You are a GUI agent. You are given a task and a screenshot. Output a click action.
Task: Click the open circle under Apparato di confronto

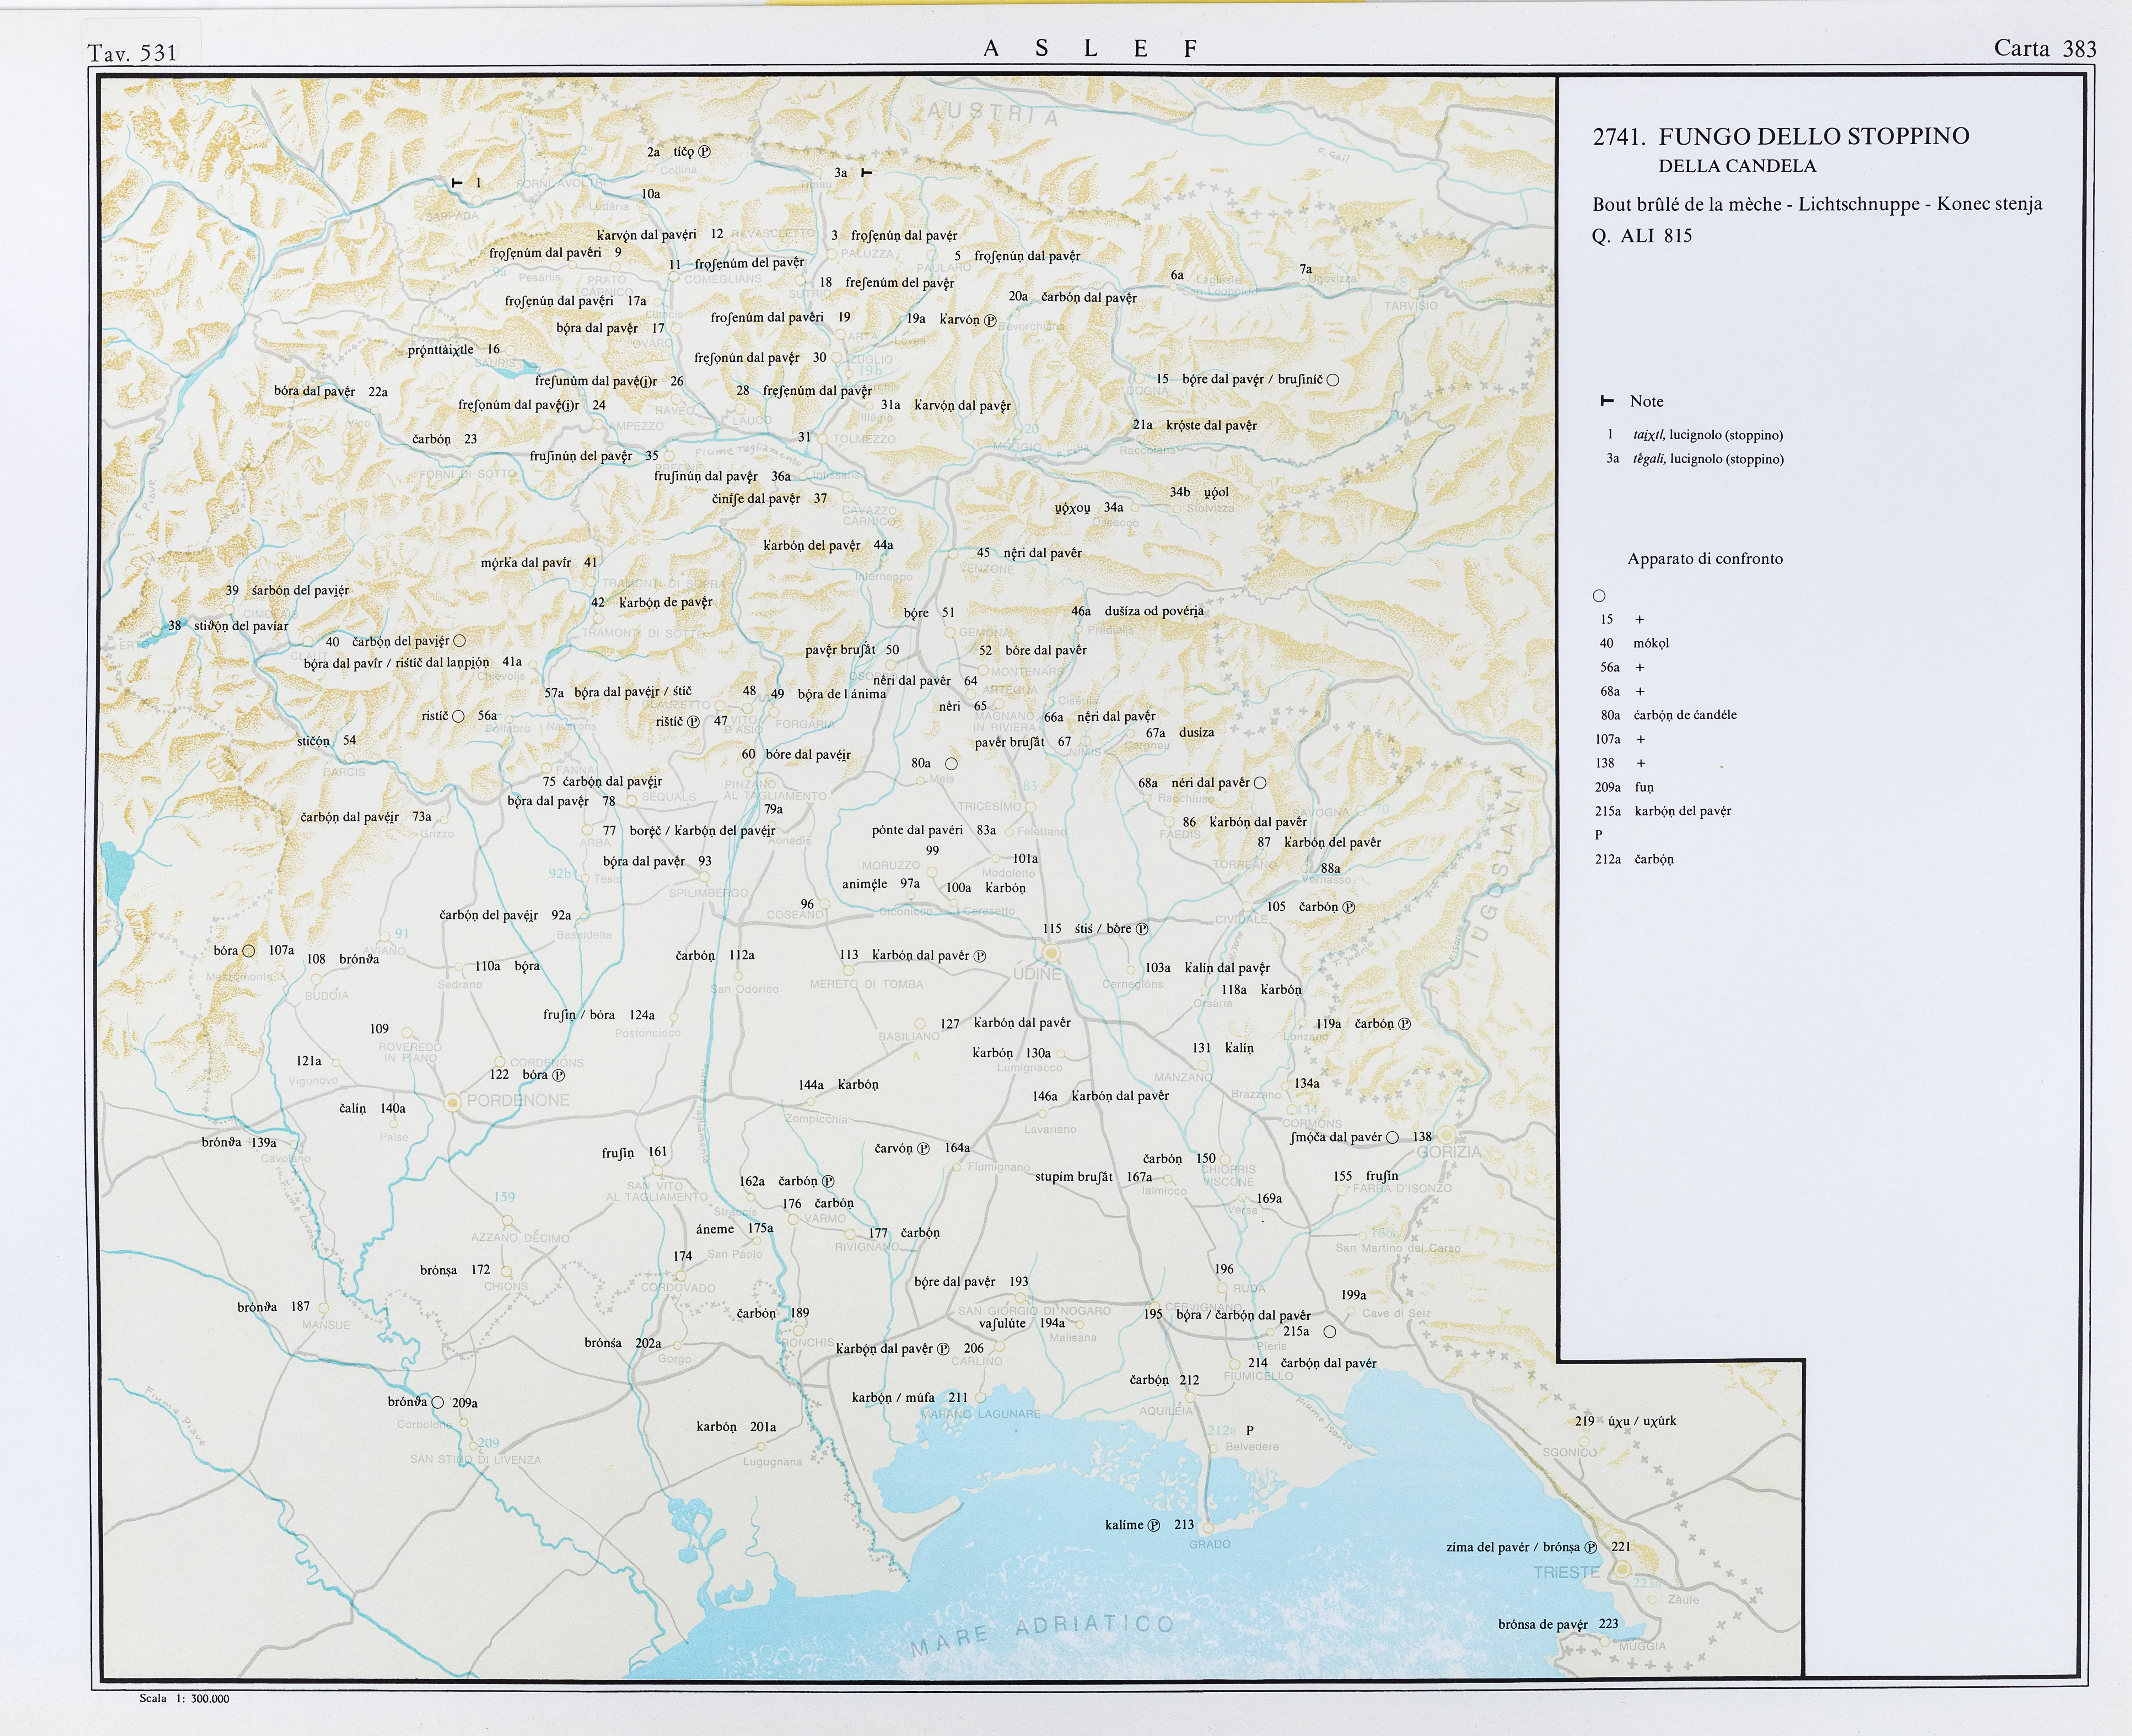pos(1599,596)
